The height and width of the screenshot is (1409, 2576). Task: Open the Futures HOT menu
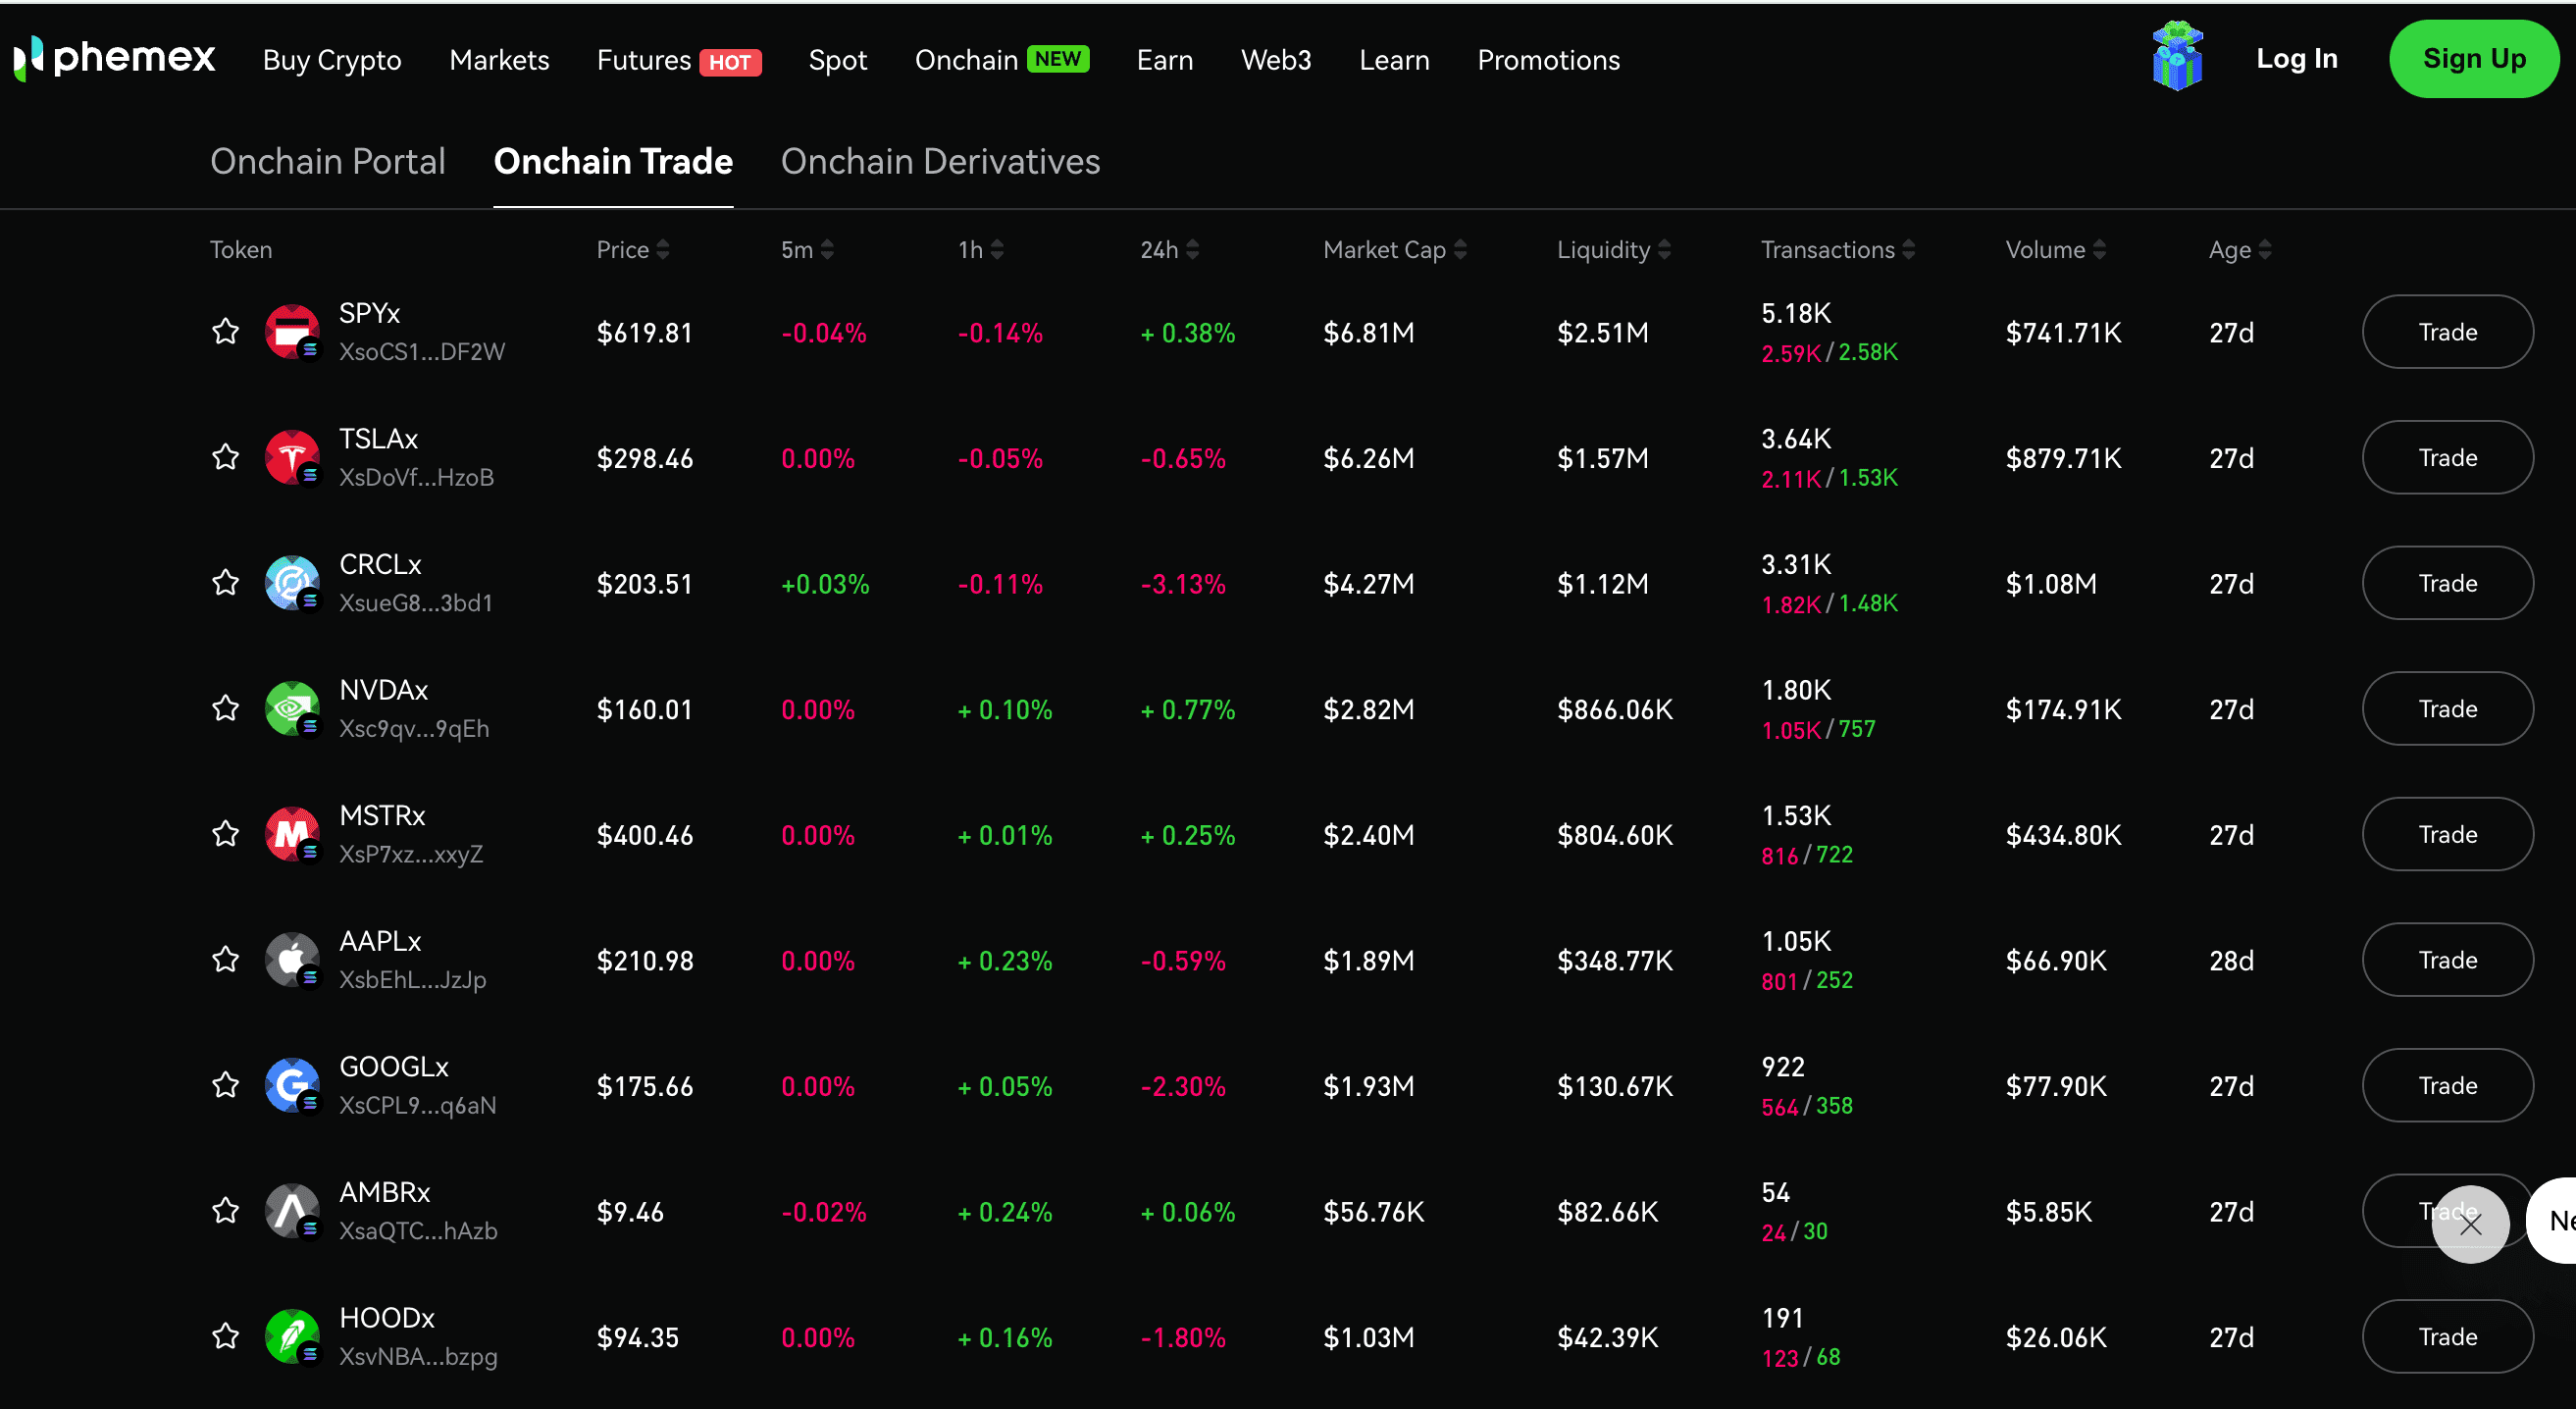point(679,60)
